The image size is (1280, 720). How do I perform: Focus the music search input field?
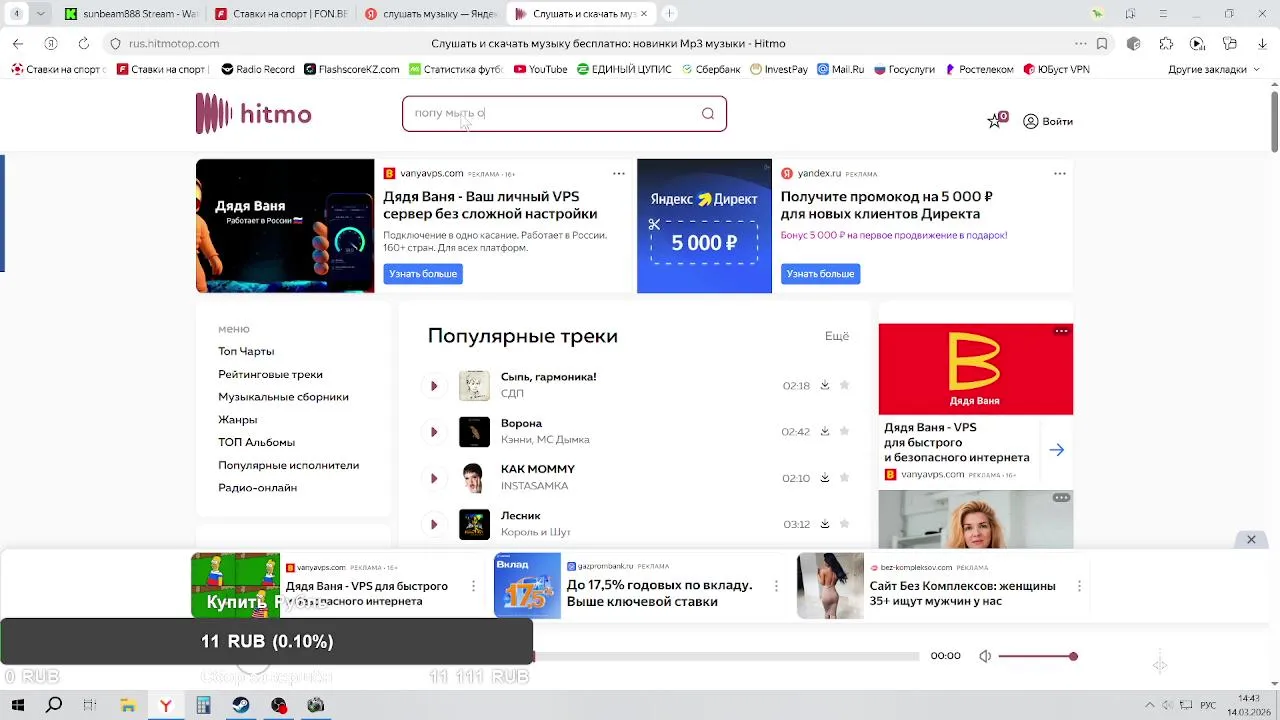coord(564,113)
